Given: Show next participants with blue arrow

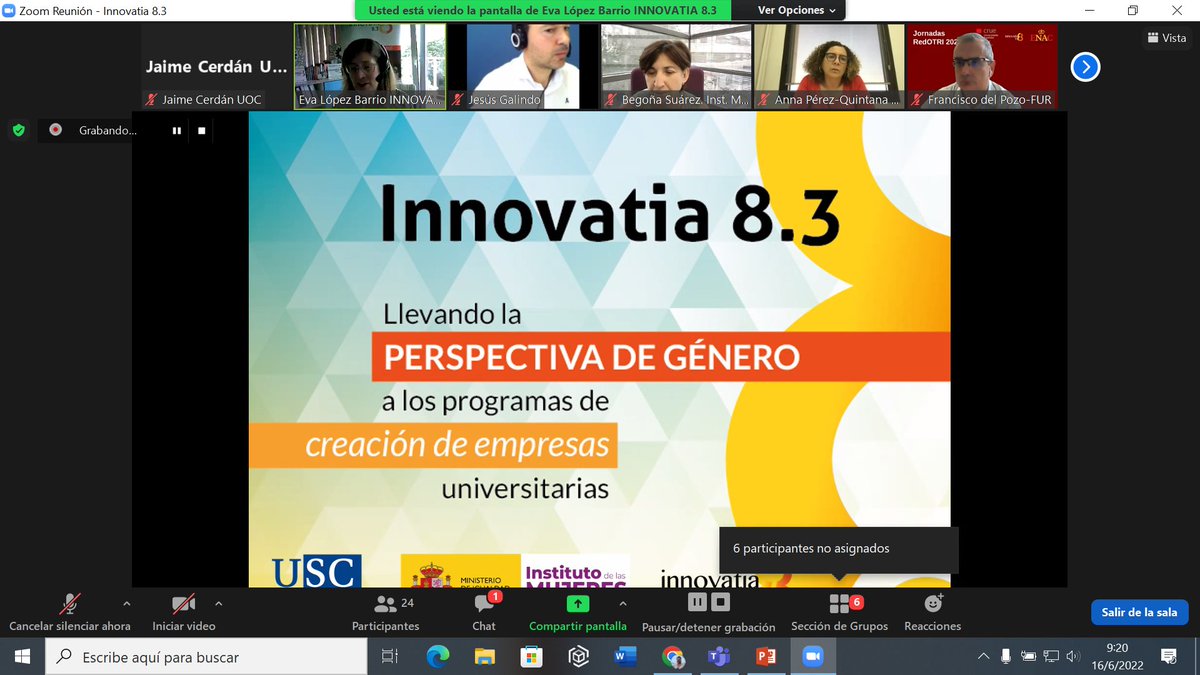Looking at the screenshot, I should 1085,67.
